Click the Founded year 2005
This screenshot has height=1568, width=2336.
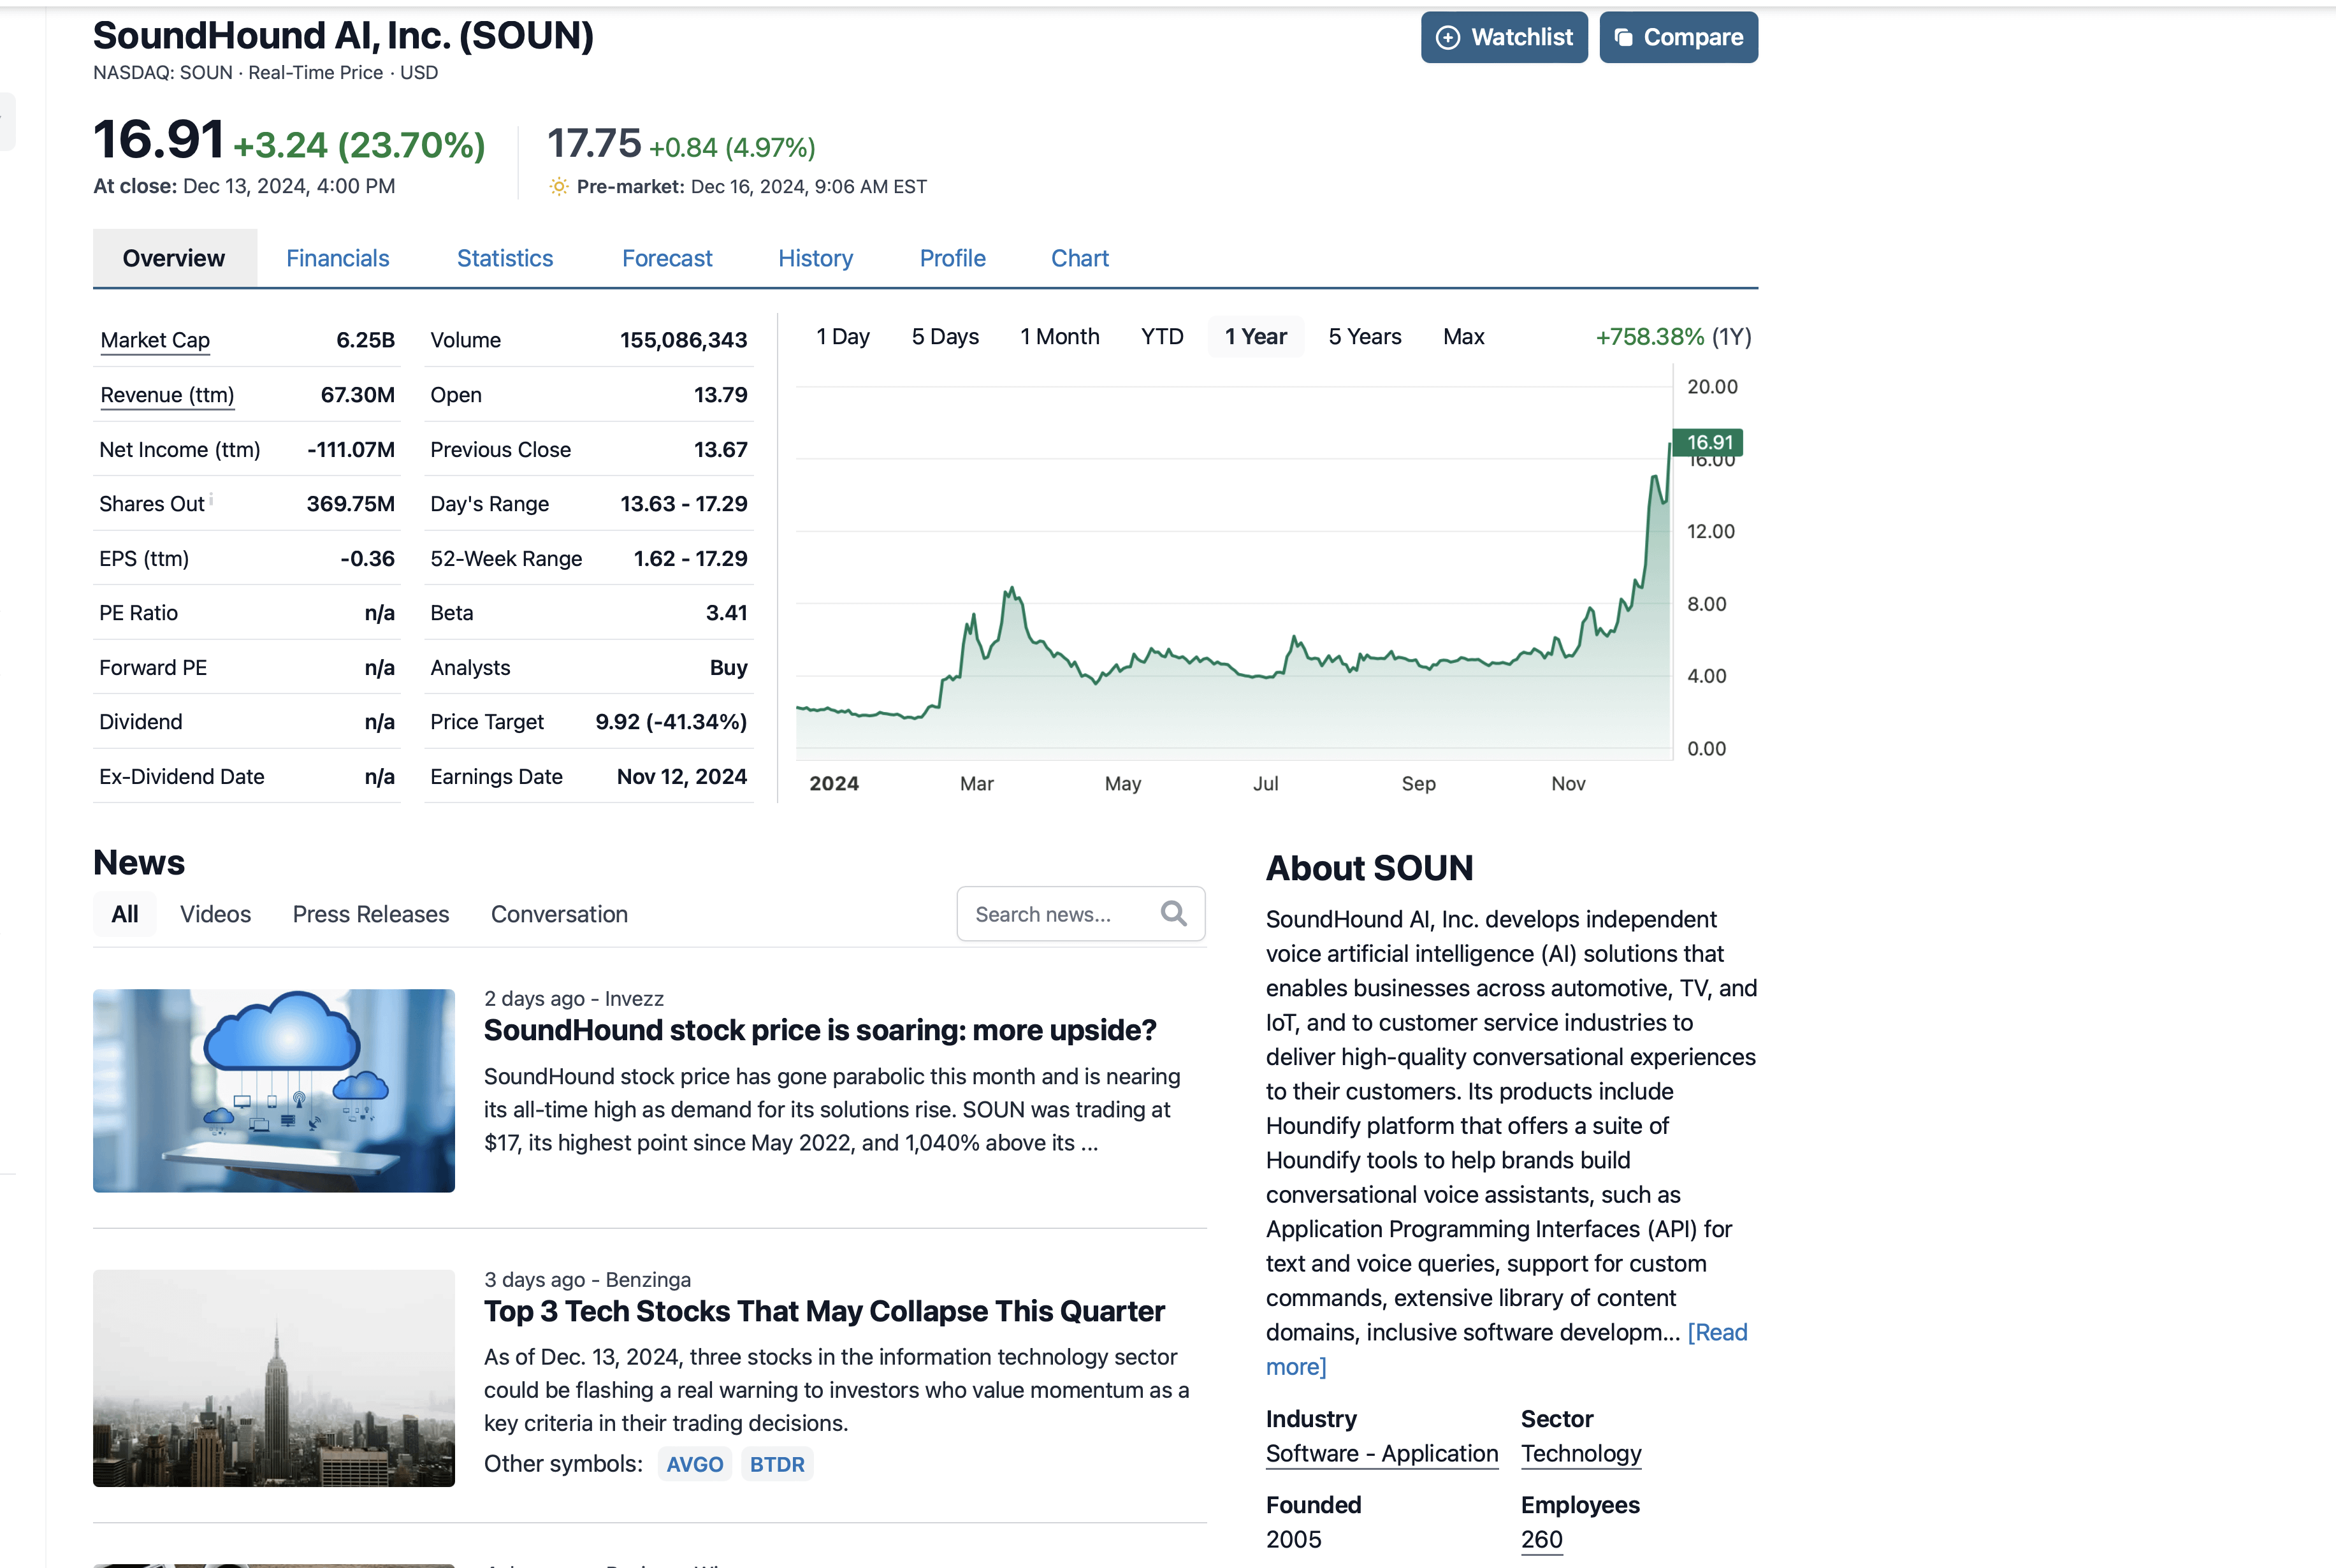(x=1293, y=1540)
